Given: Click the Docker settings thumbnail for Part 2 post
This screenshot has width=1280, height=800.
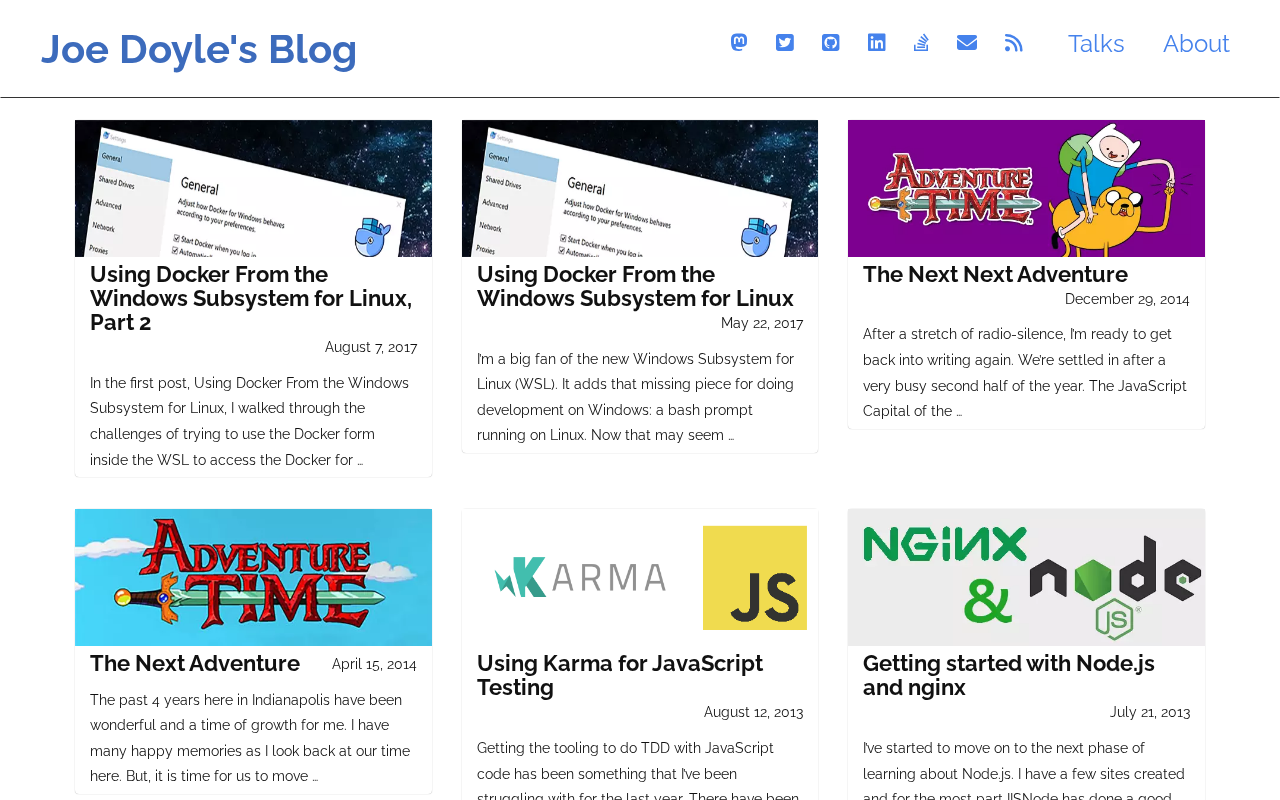Looking at the screenshot, I should [x=253, y=188].
